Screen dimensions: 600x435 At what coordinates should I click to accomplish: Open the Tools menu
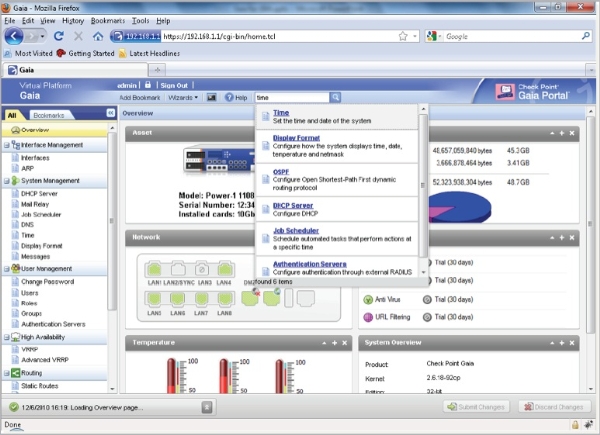pyautogui.click(x=140, y=21)
